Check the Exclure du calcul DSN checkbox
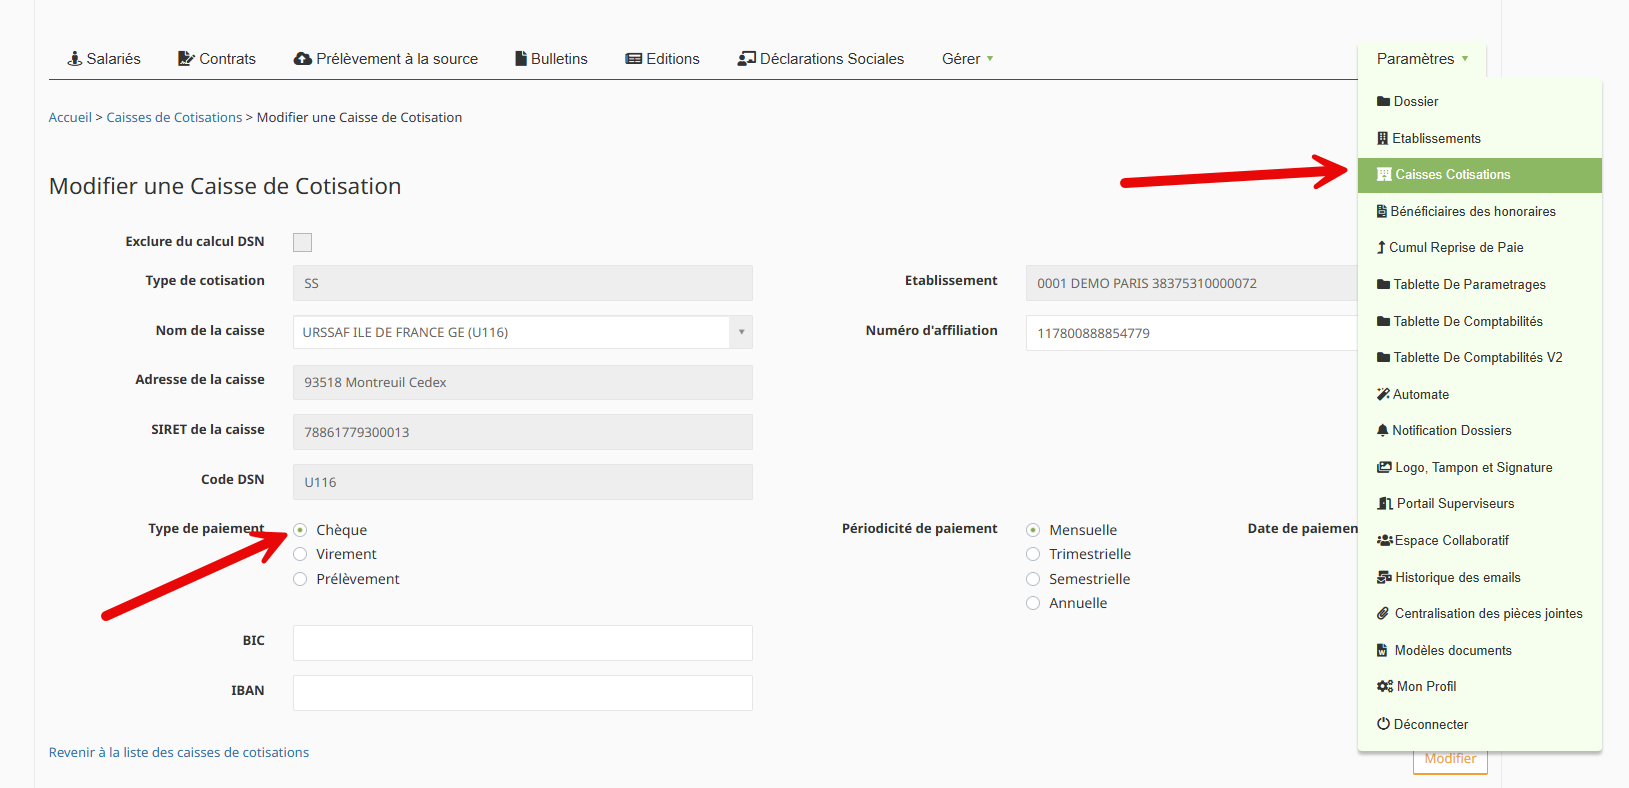This screenshot has height=788, width=1629. (x=302, y=242)
